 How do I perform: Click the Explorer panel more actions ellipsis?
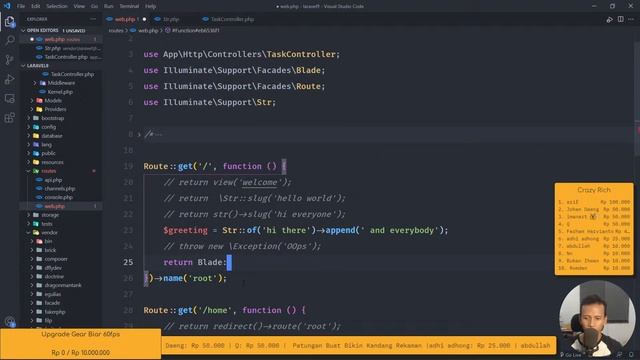point(93,19)
